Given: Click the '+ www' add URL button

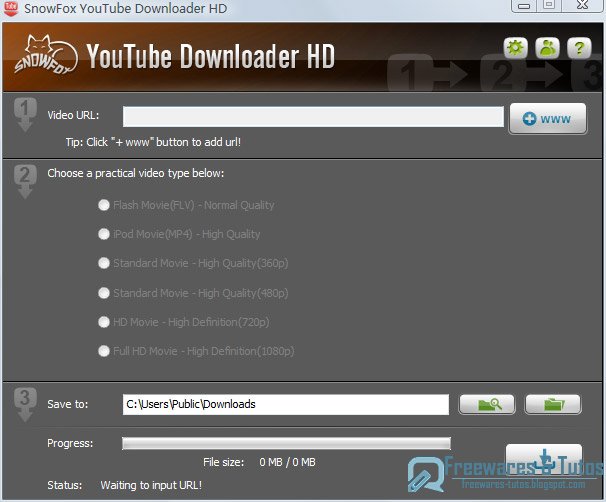Looking at the screenshot, I should tap(548, 119).
